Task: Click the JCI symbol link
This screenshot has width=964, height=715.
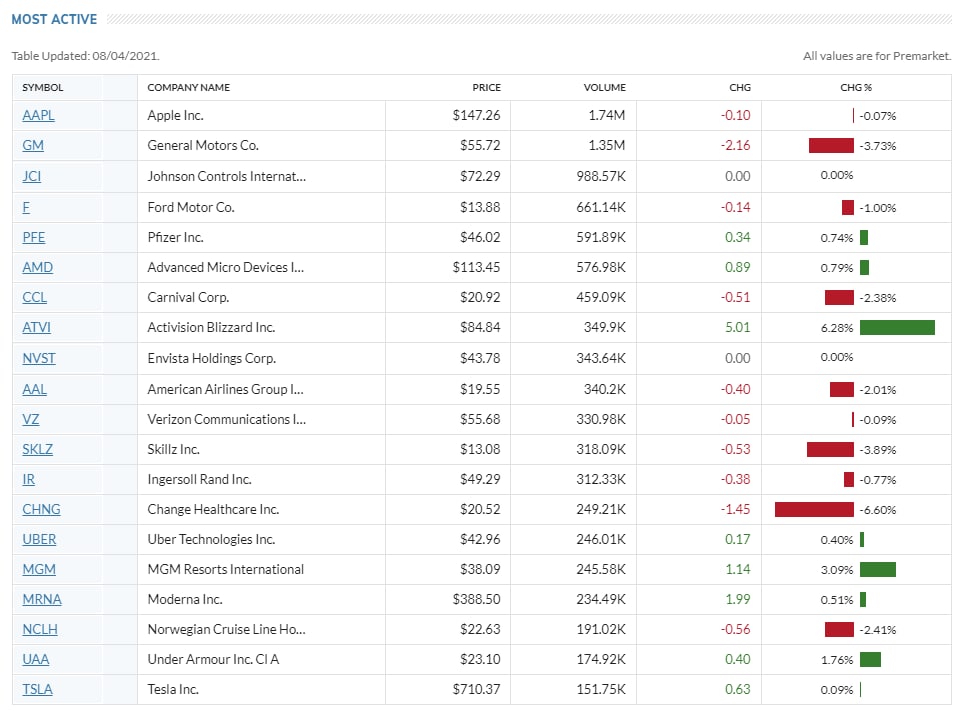Action: [31, 176]
